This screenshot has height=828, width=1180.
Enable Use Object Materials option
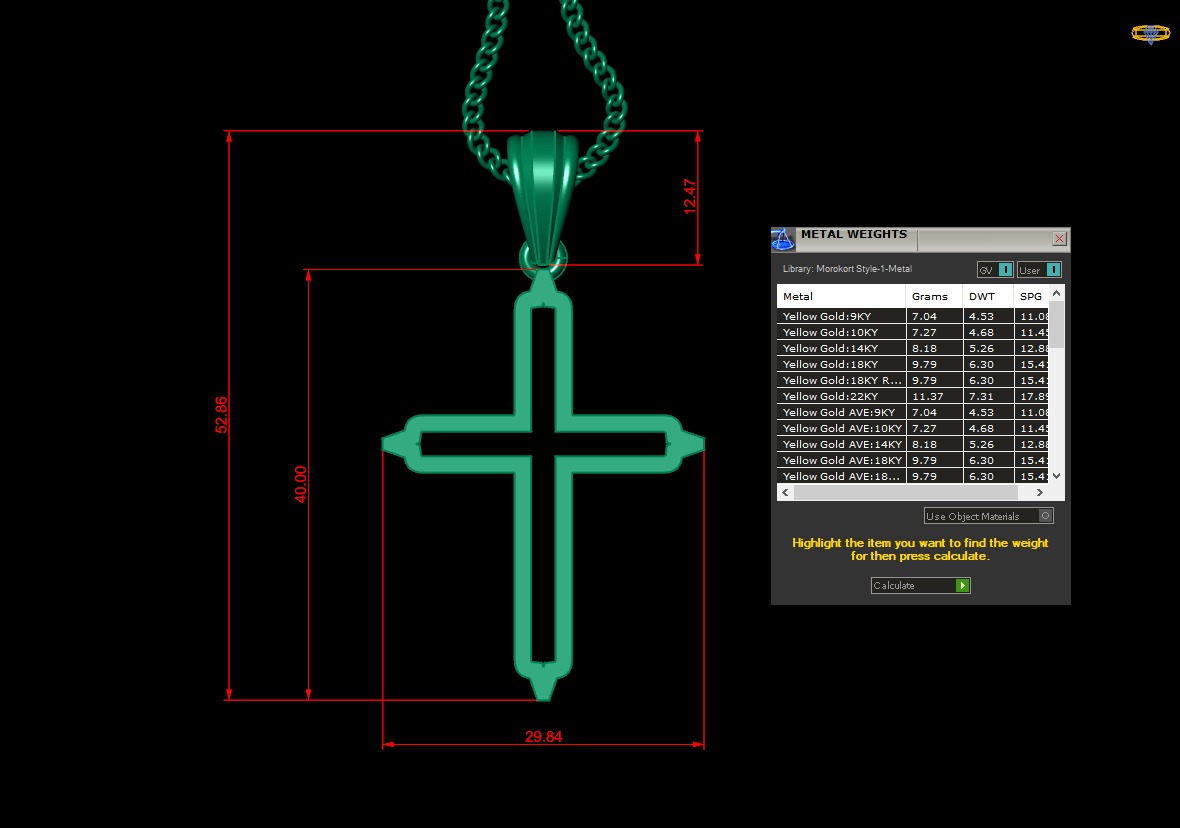pyautogui.click(x=988, y=516)
